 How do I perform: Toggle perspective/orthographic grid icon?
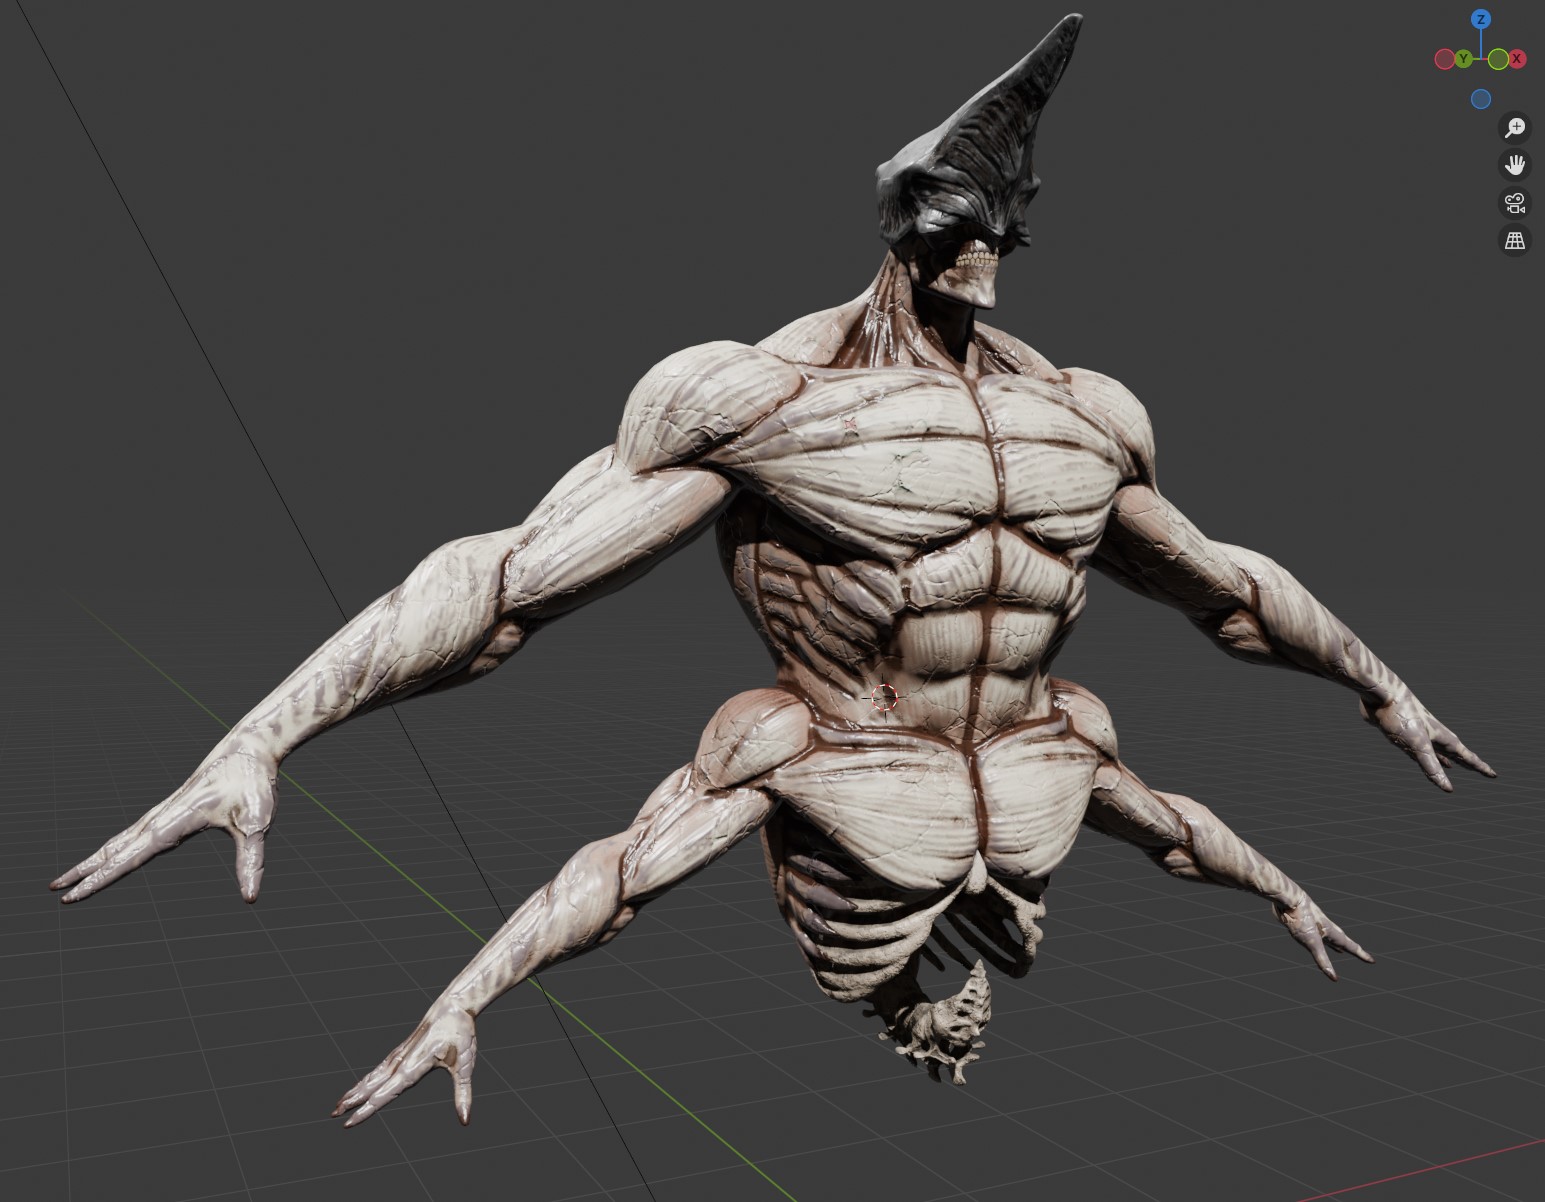click(x=1515, y=241)
